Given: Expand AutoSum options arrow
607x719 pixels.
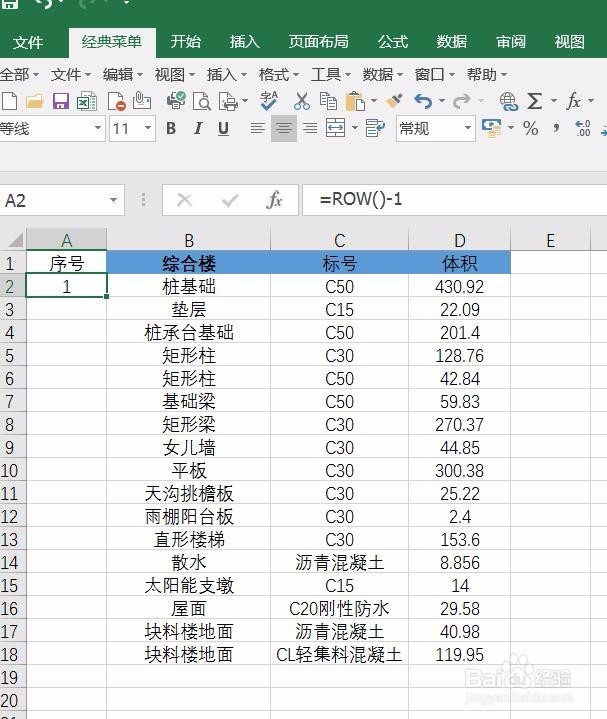Looking at the screenshot, I should [x=554, y=100].
